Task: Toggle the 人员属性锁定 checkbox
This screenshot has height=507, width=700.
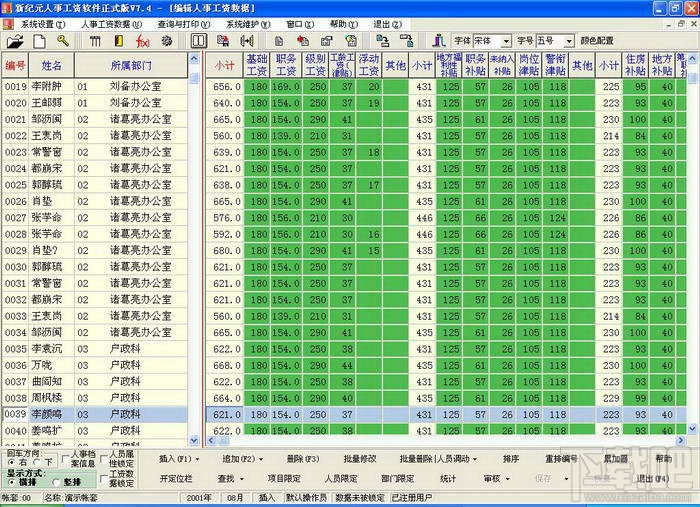Action: [x=104, y=459]
